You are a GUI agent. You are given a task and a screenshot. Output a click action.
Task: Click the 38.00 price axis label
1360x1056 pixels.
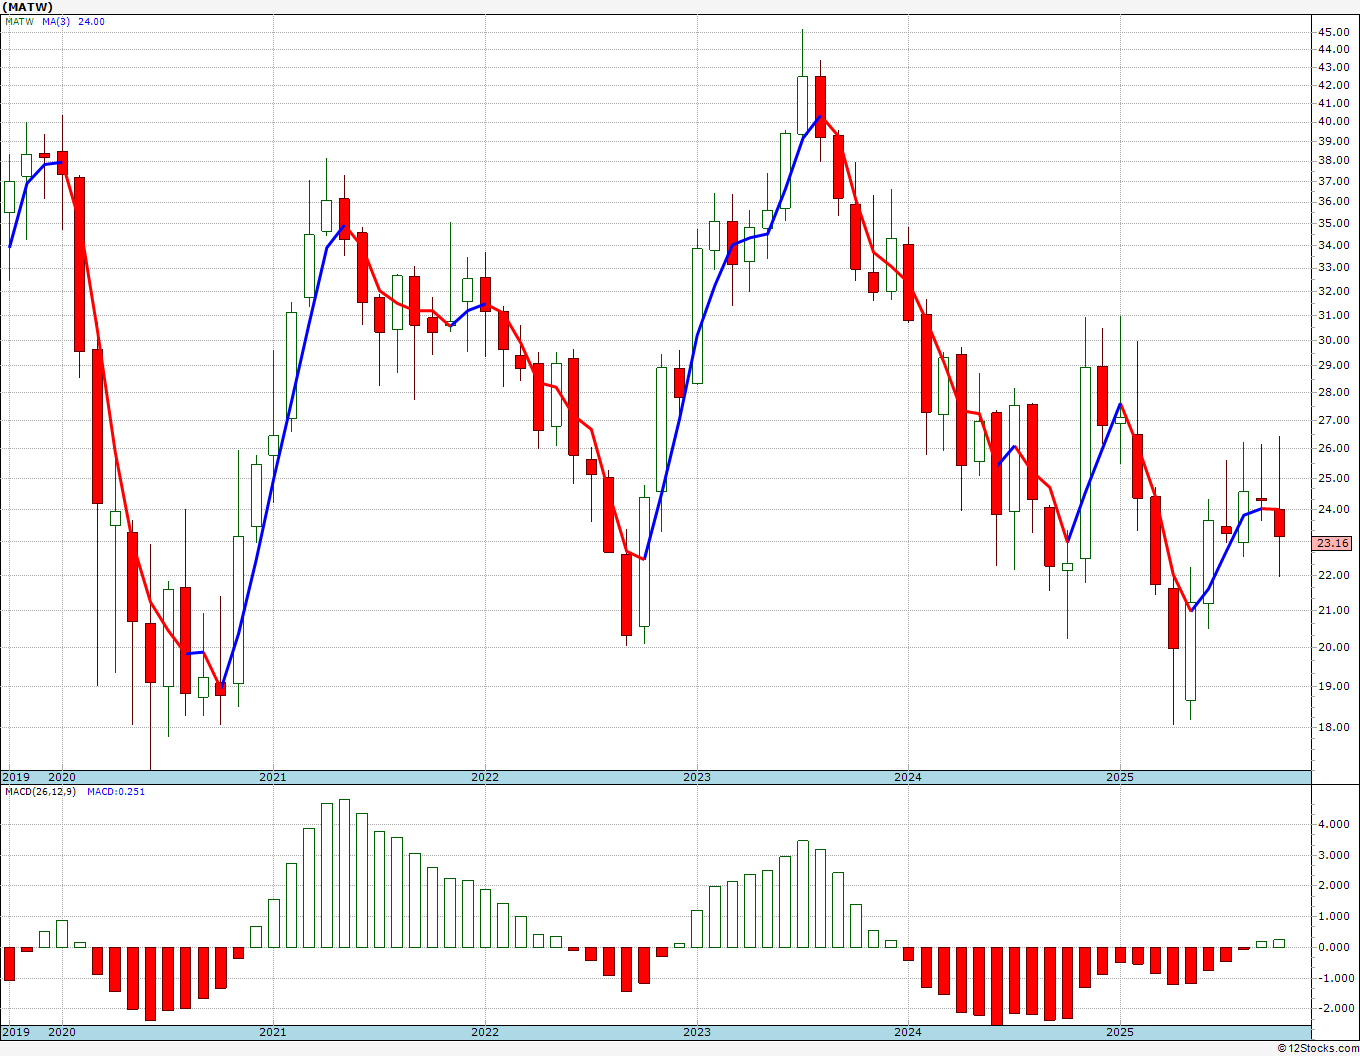pyautogui.click(x=1332, y=160)
